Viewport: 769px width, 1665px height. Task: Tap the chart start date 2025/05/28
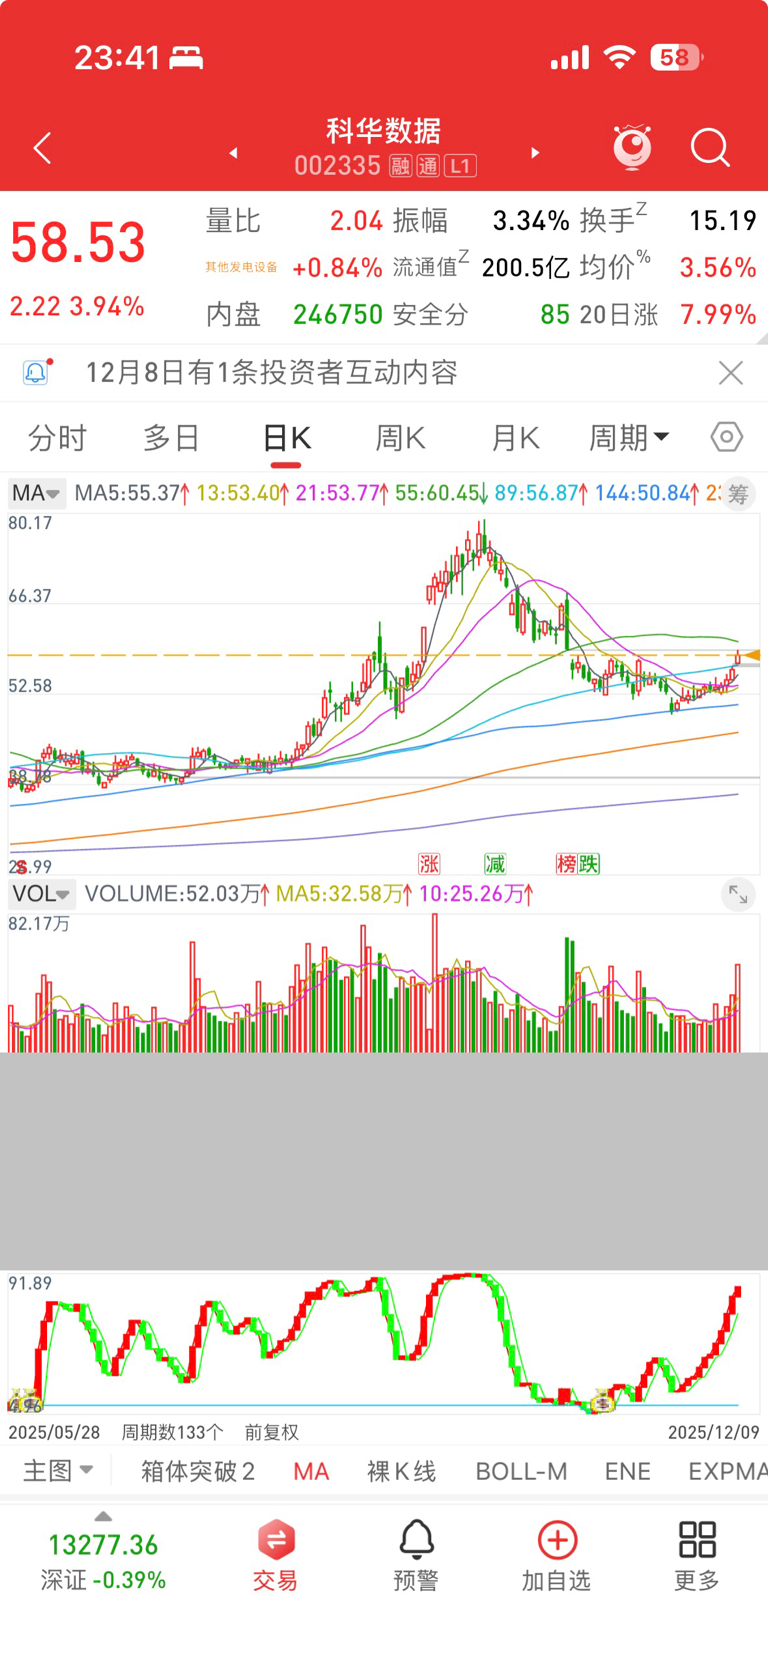pos(54,1432)
